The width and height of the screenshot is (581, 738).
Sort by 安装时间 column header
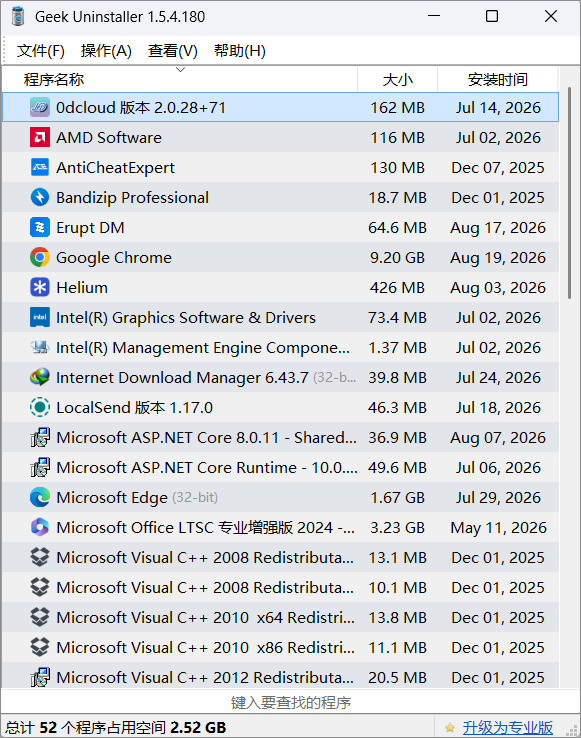pos(498,80)
